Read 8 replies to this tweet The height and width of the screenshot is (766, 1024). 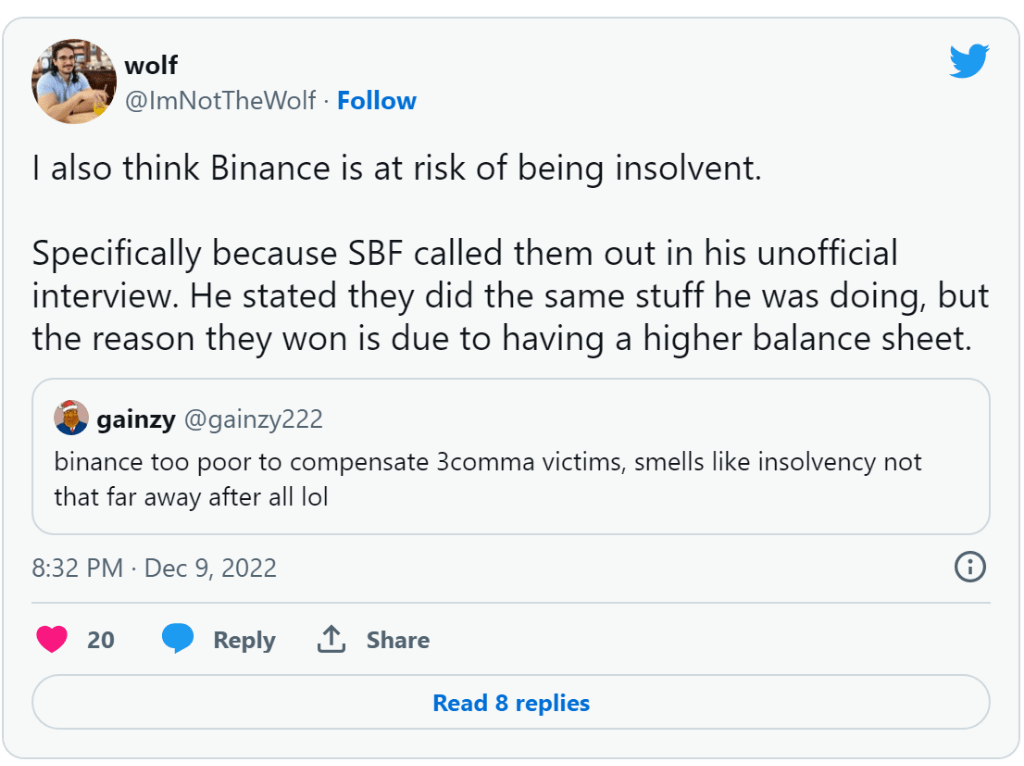(x=511, y=703)
